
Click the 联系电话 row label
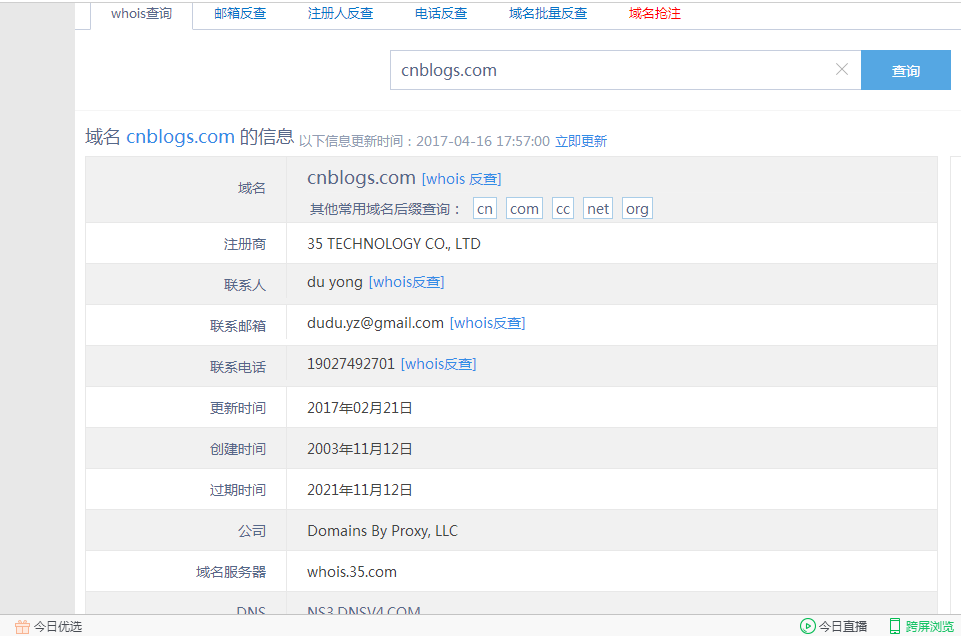tap(238, 367)
